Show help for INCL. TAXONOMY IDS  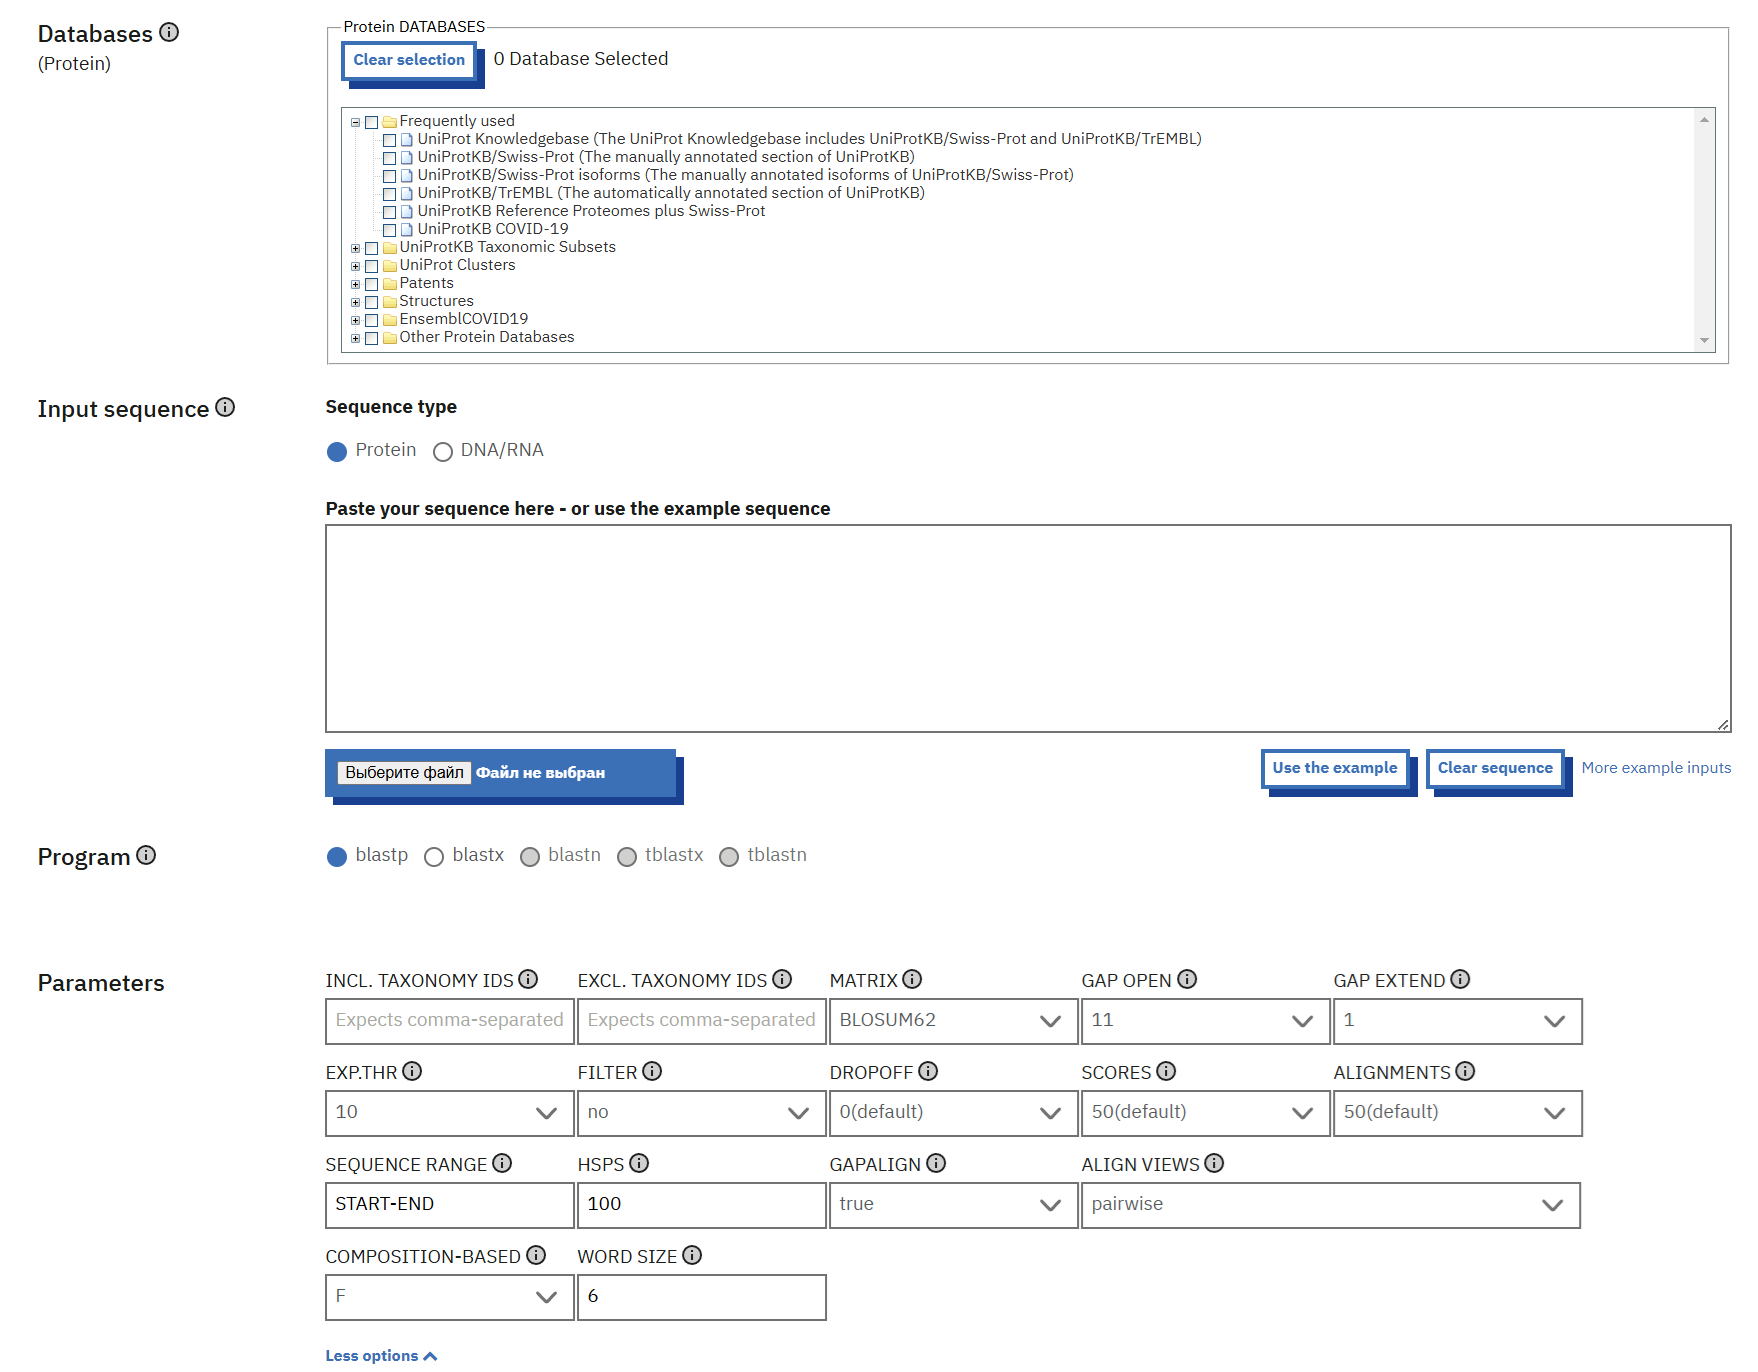click(528, 979)
